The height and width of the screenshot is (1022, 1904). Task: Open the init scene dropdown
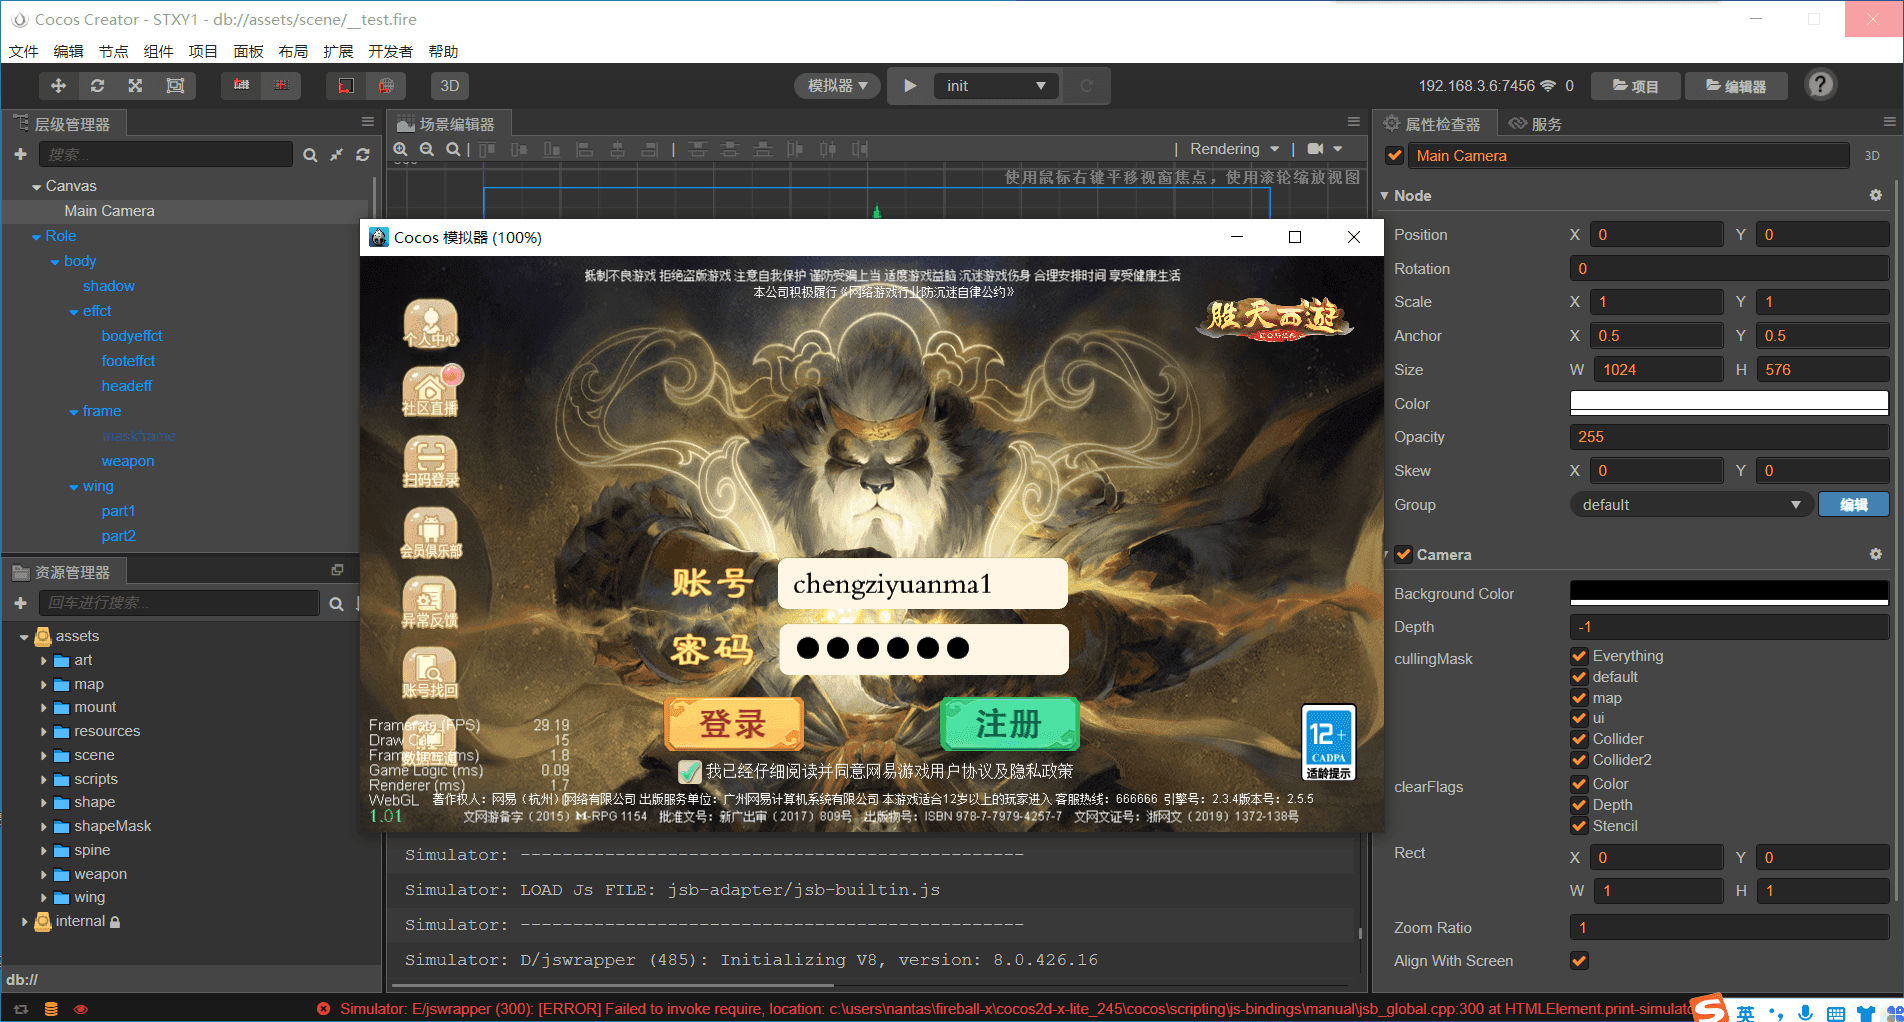(996, 86)
